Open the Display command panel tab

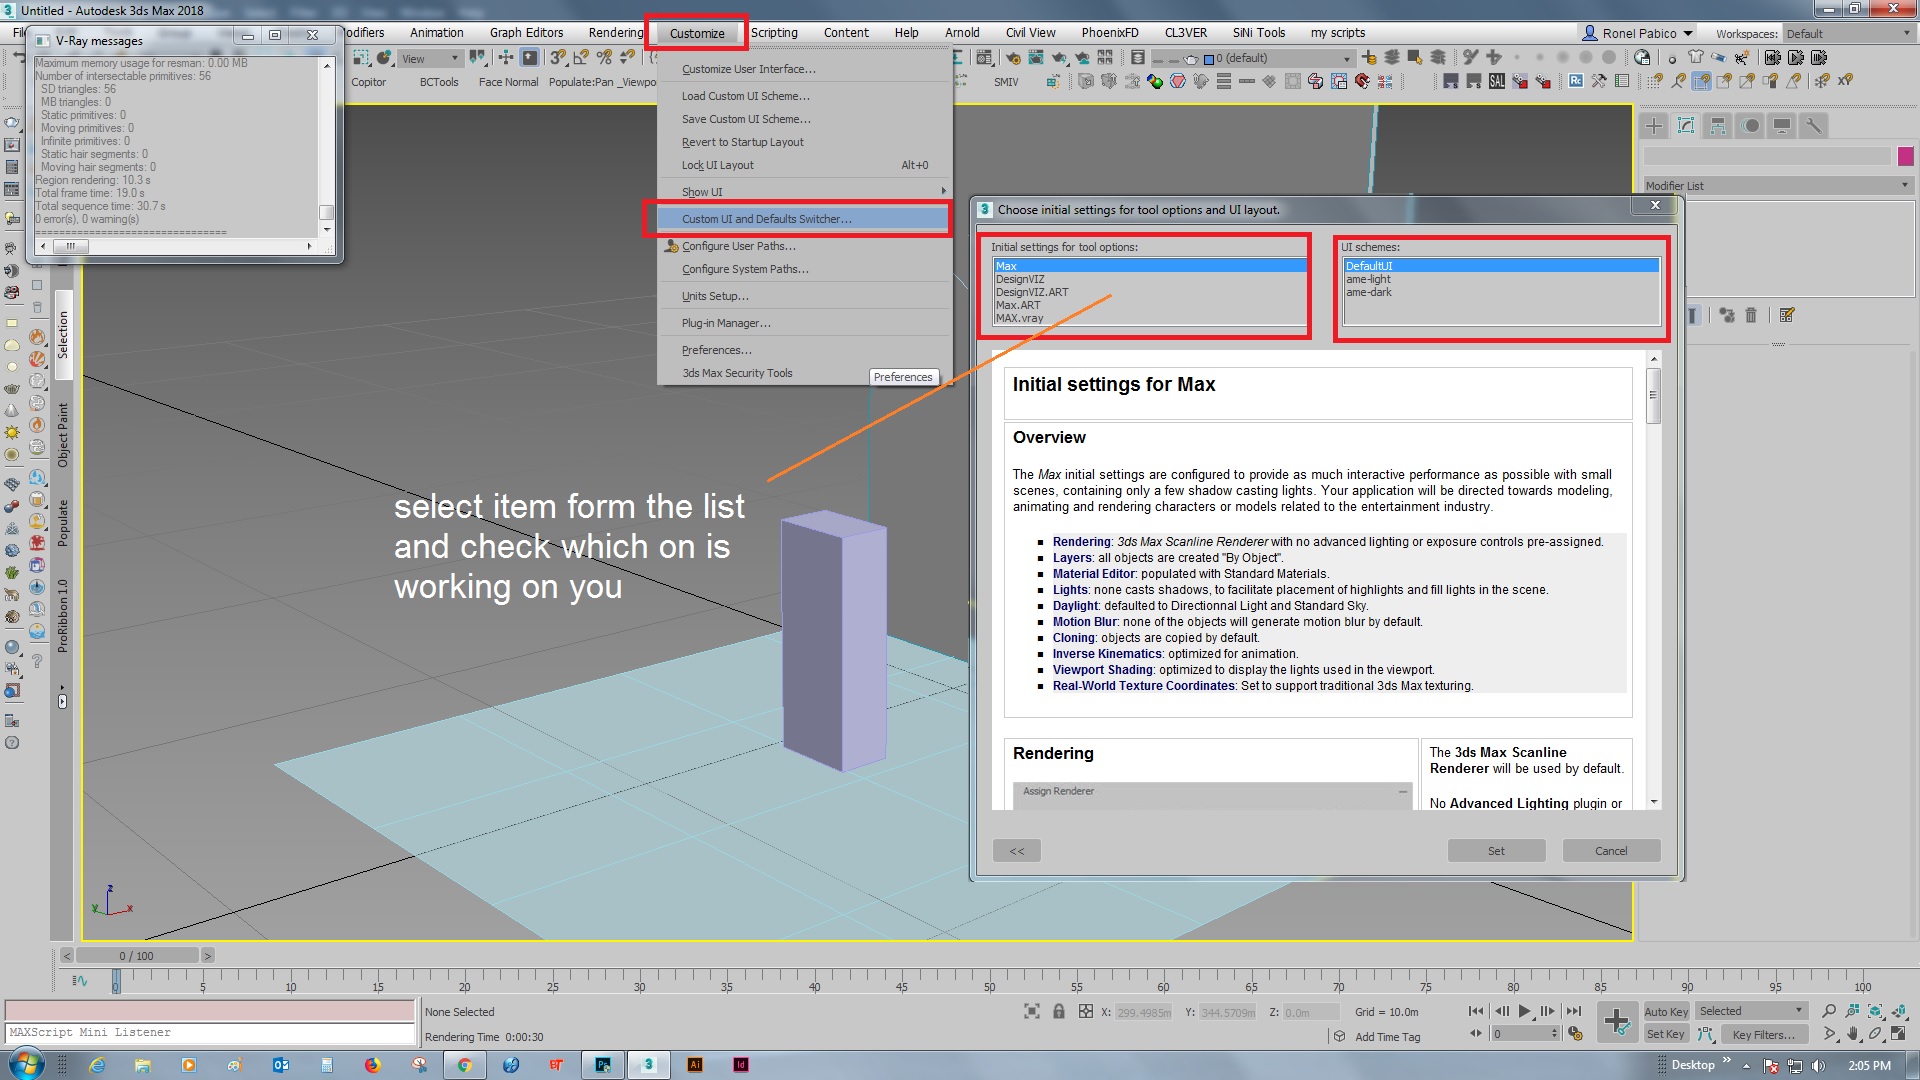coord(1782,126)
